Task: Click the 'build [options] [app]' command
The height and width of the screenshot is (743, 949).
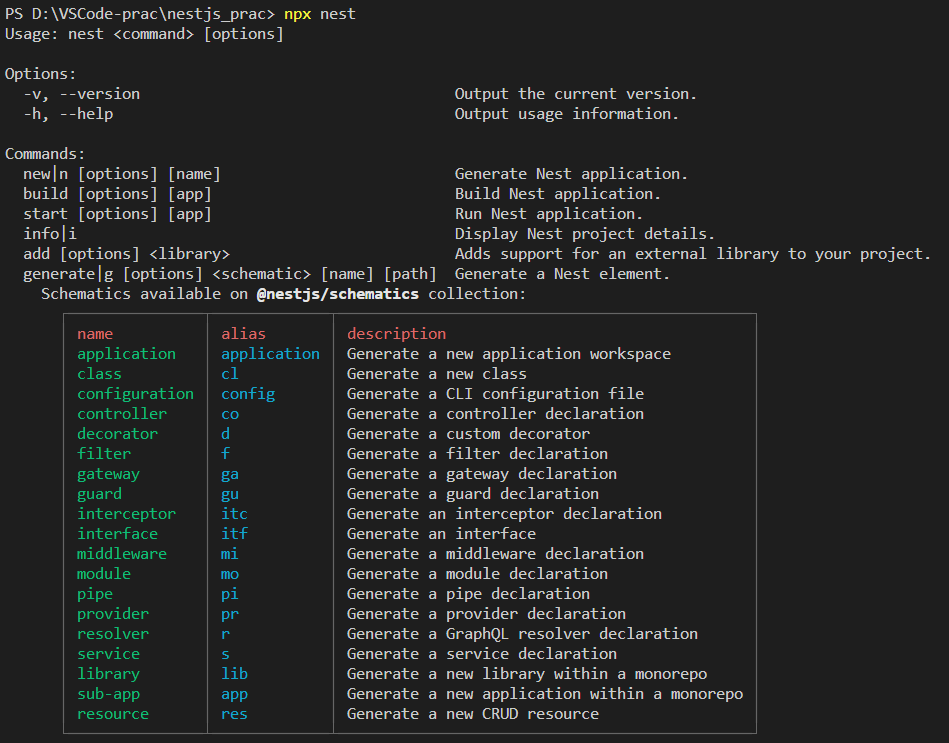Action: coord(117,194)
